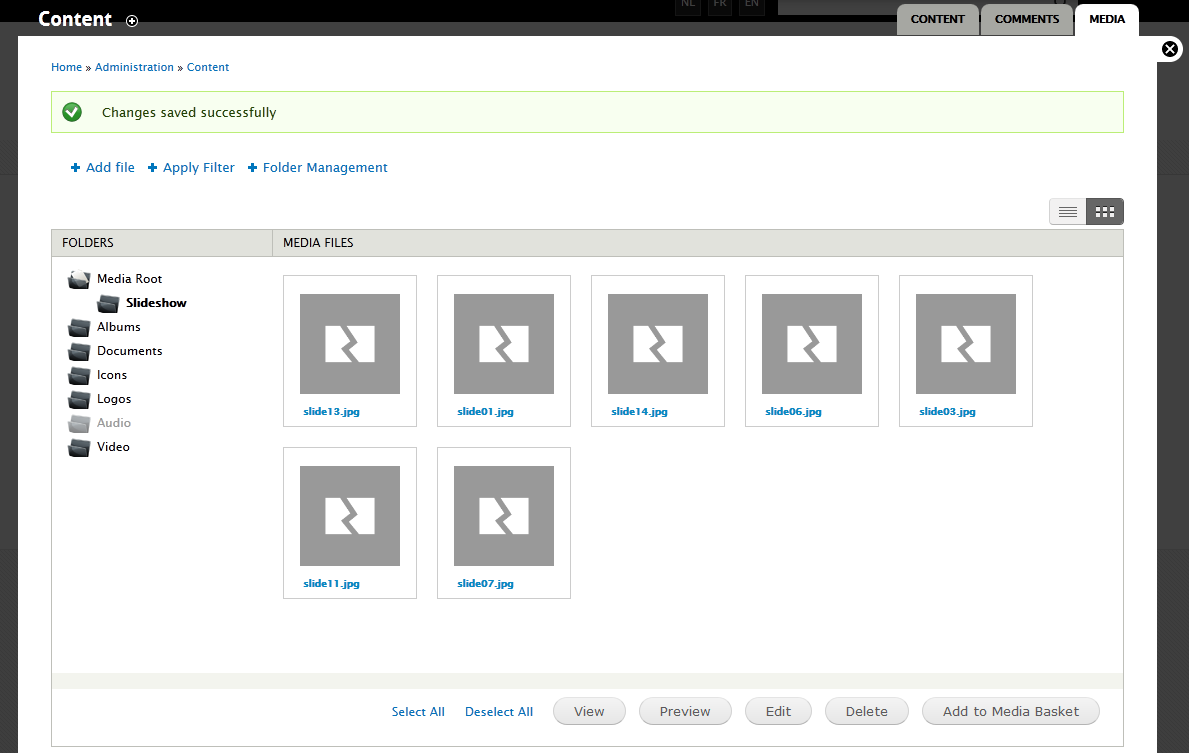
Task: Select Documents folder label
Action: [130, 350]
